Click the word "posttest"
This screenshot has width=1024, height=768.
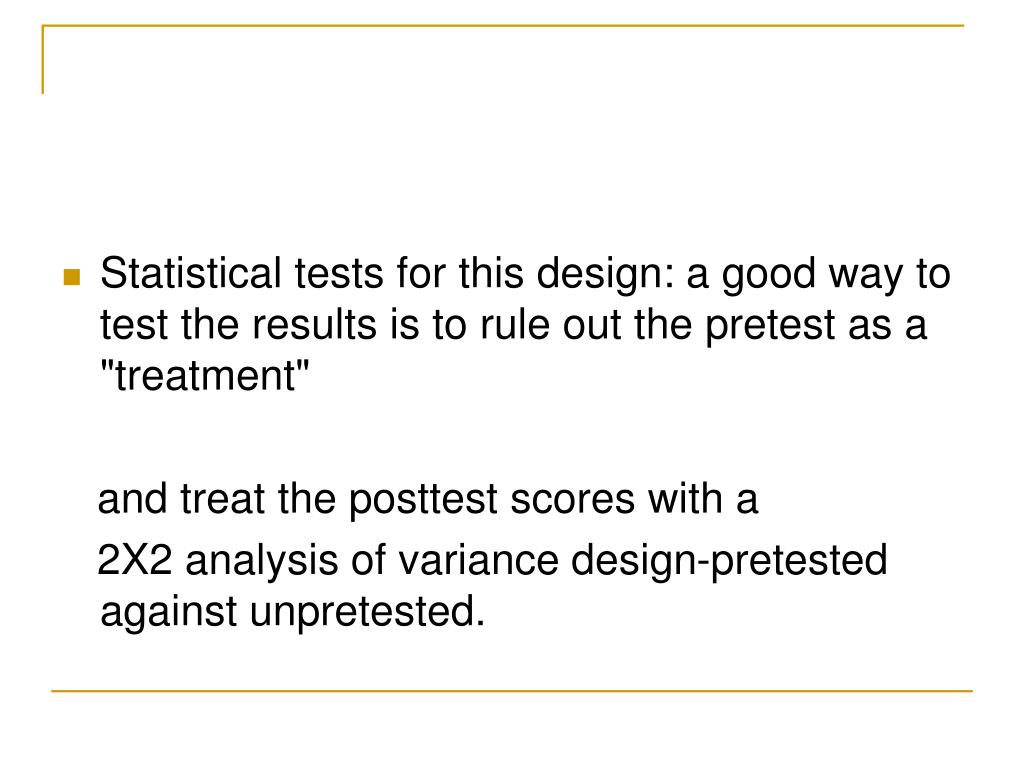tap(423, 500)
